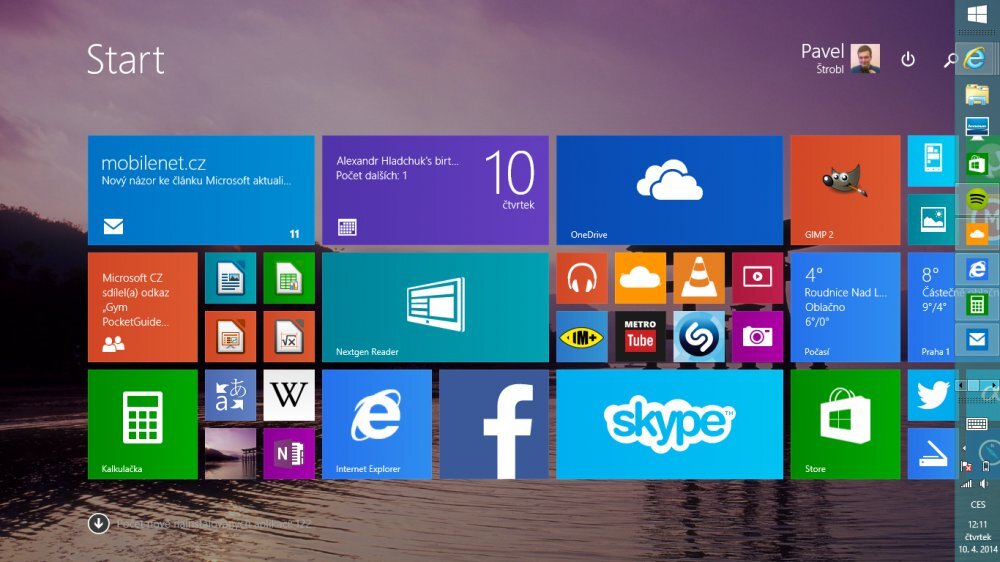Open the orange cloud small tile
This screenshot has width=1000, height=562.
(x=640, y=278)
